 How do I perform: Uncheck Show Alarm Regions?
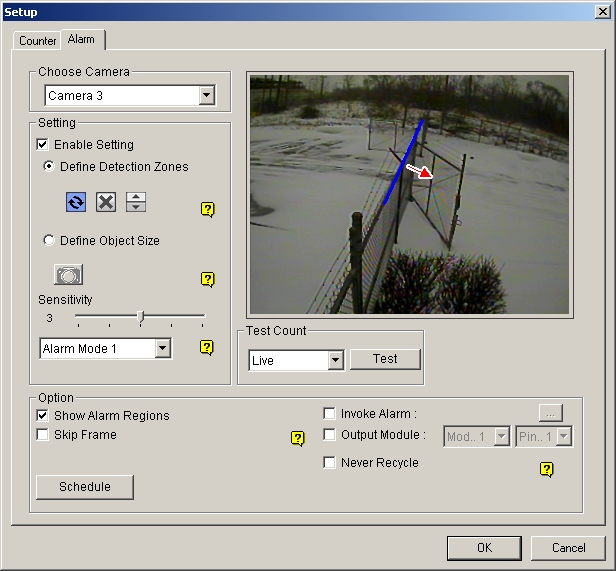click(42, 415)
